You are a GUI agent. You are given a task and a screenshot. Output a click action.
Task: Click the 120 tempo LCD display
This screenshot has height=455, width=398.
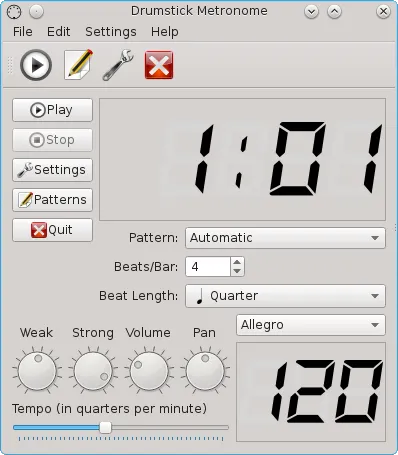pyautogui.click(x=311, y=392)
